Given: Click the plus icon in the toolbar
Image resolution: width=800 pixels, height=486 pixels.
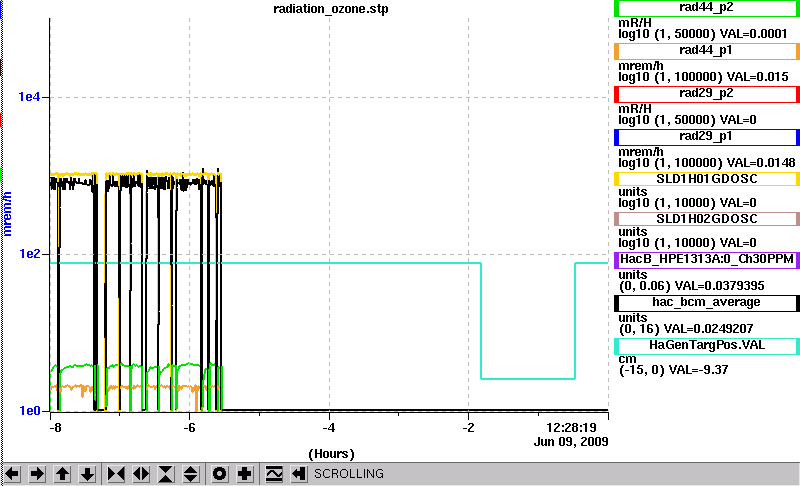Looking at the screenshot, I should 244,474.
